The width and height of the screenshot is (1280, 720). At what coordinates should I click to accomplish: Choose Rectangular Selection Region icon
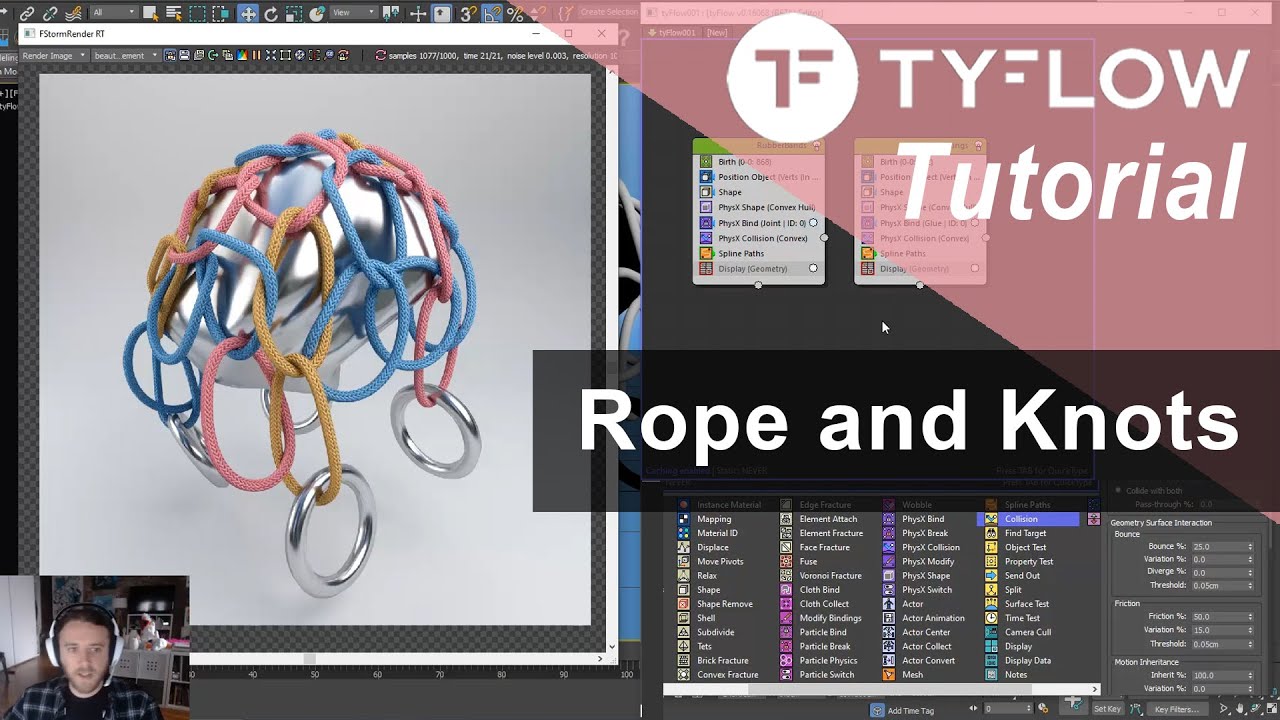[197, 14]
